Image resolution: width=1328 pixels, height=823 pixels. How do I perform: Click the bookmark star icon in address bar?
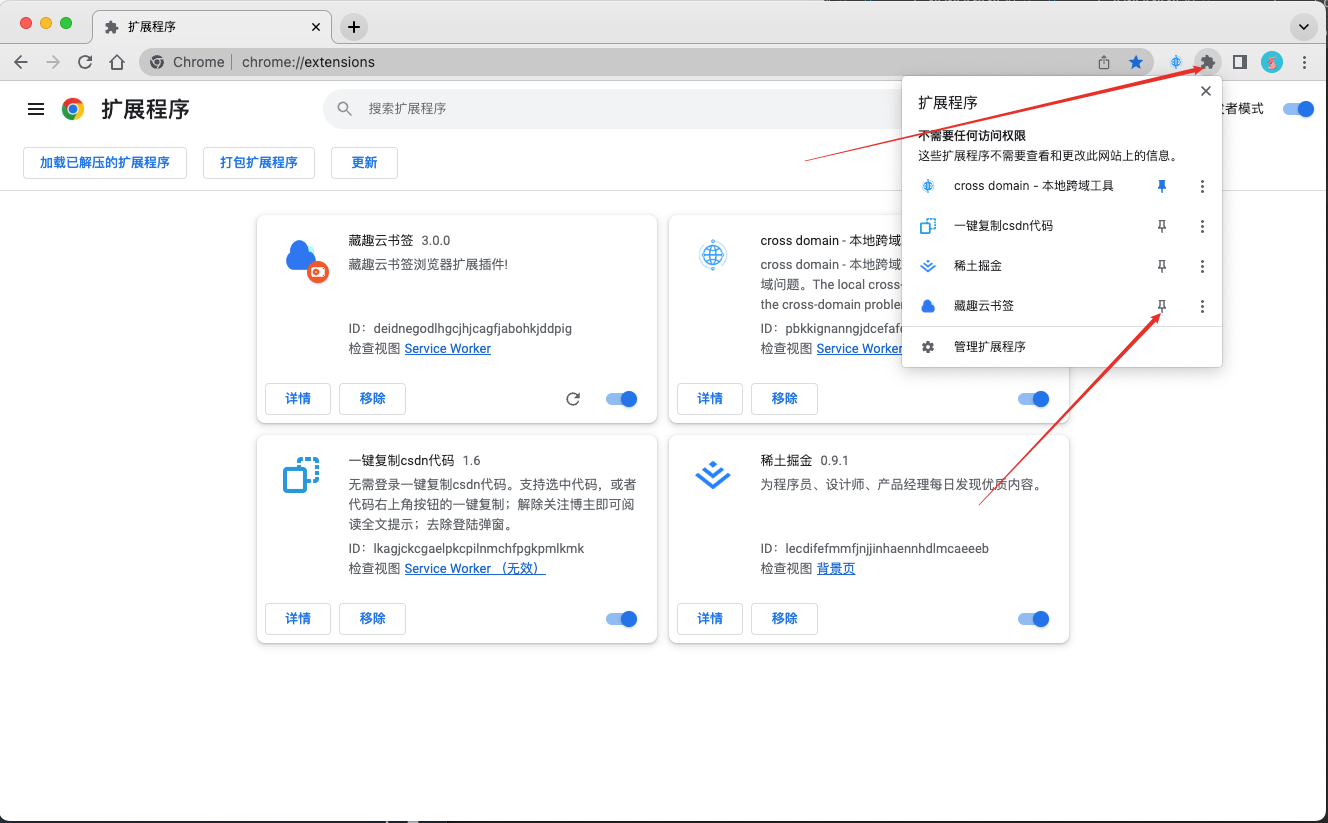[1136, 62]
